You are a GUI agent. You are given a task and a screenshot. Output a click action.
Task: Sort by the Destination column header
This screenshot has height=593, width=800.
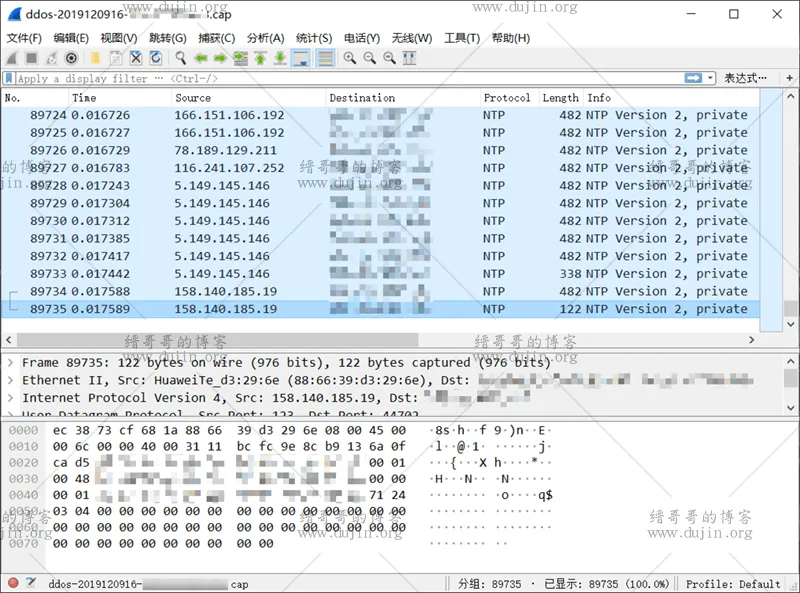click(x=403, y=97)
